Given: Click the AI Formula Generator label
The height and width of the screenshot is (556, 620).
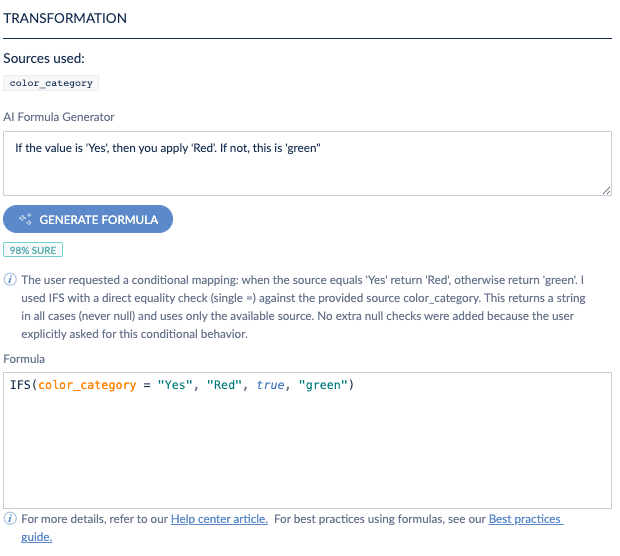Looking at the screenshot, I should (x=59, y=117).
